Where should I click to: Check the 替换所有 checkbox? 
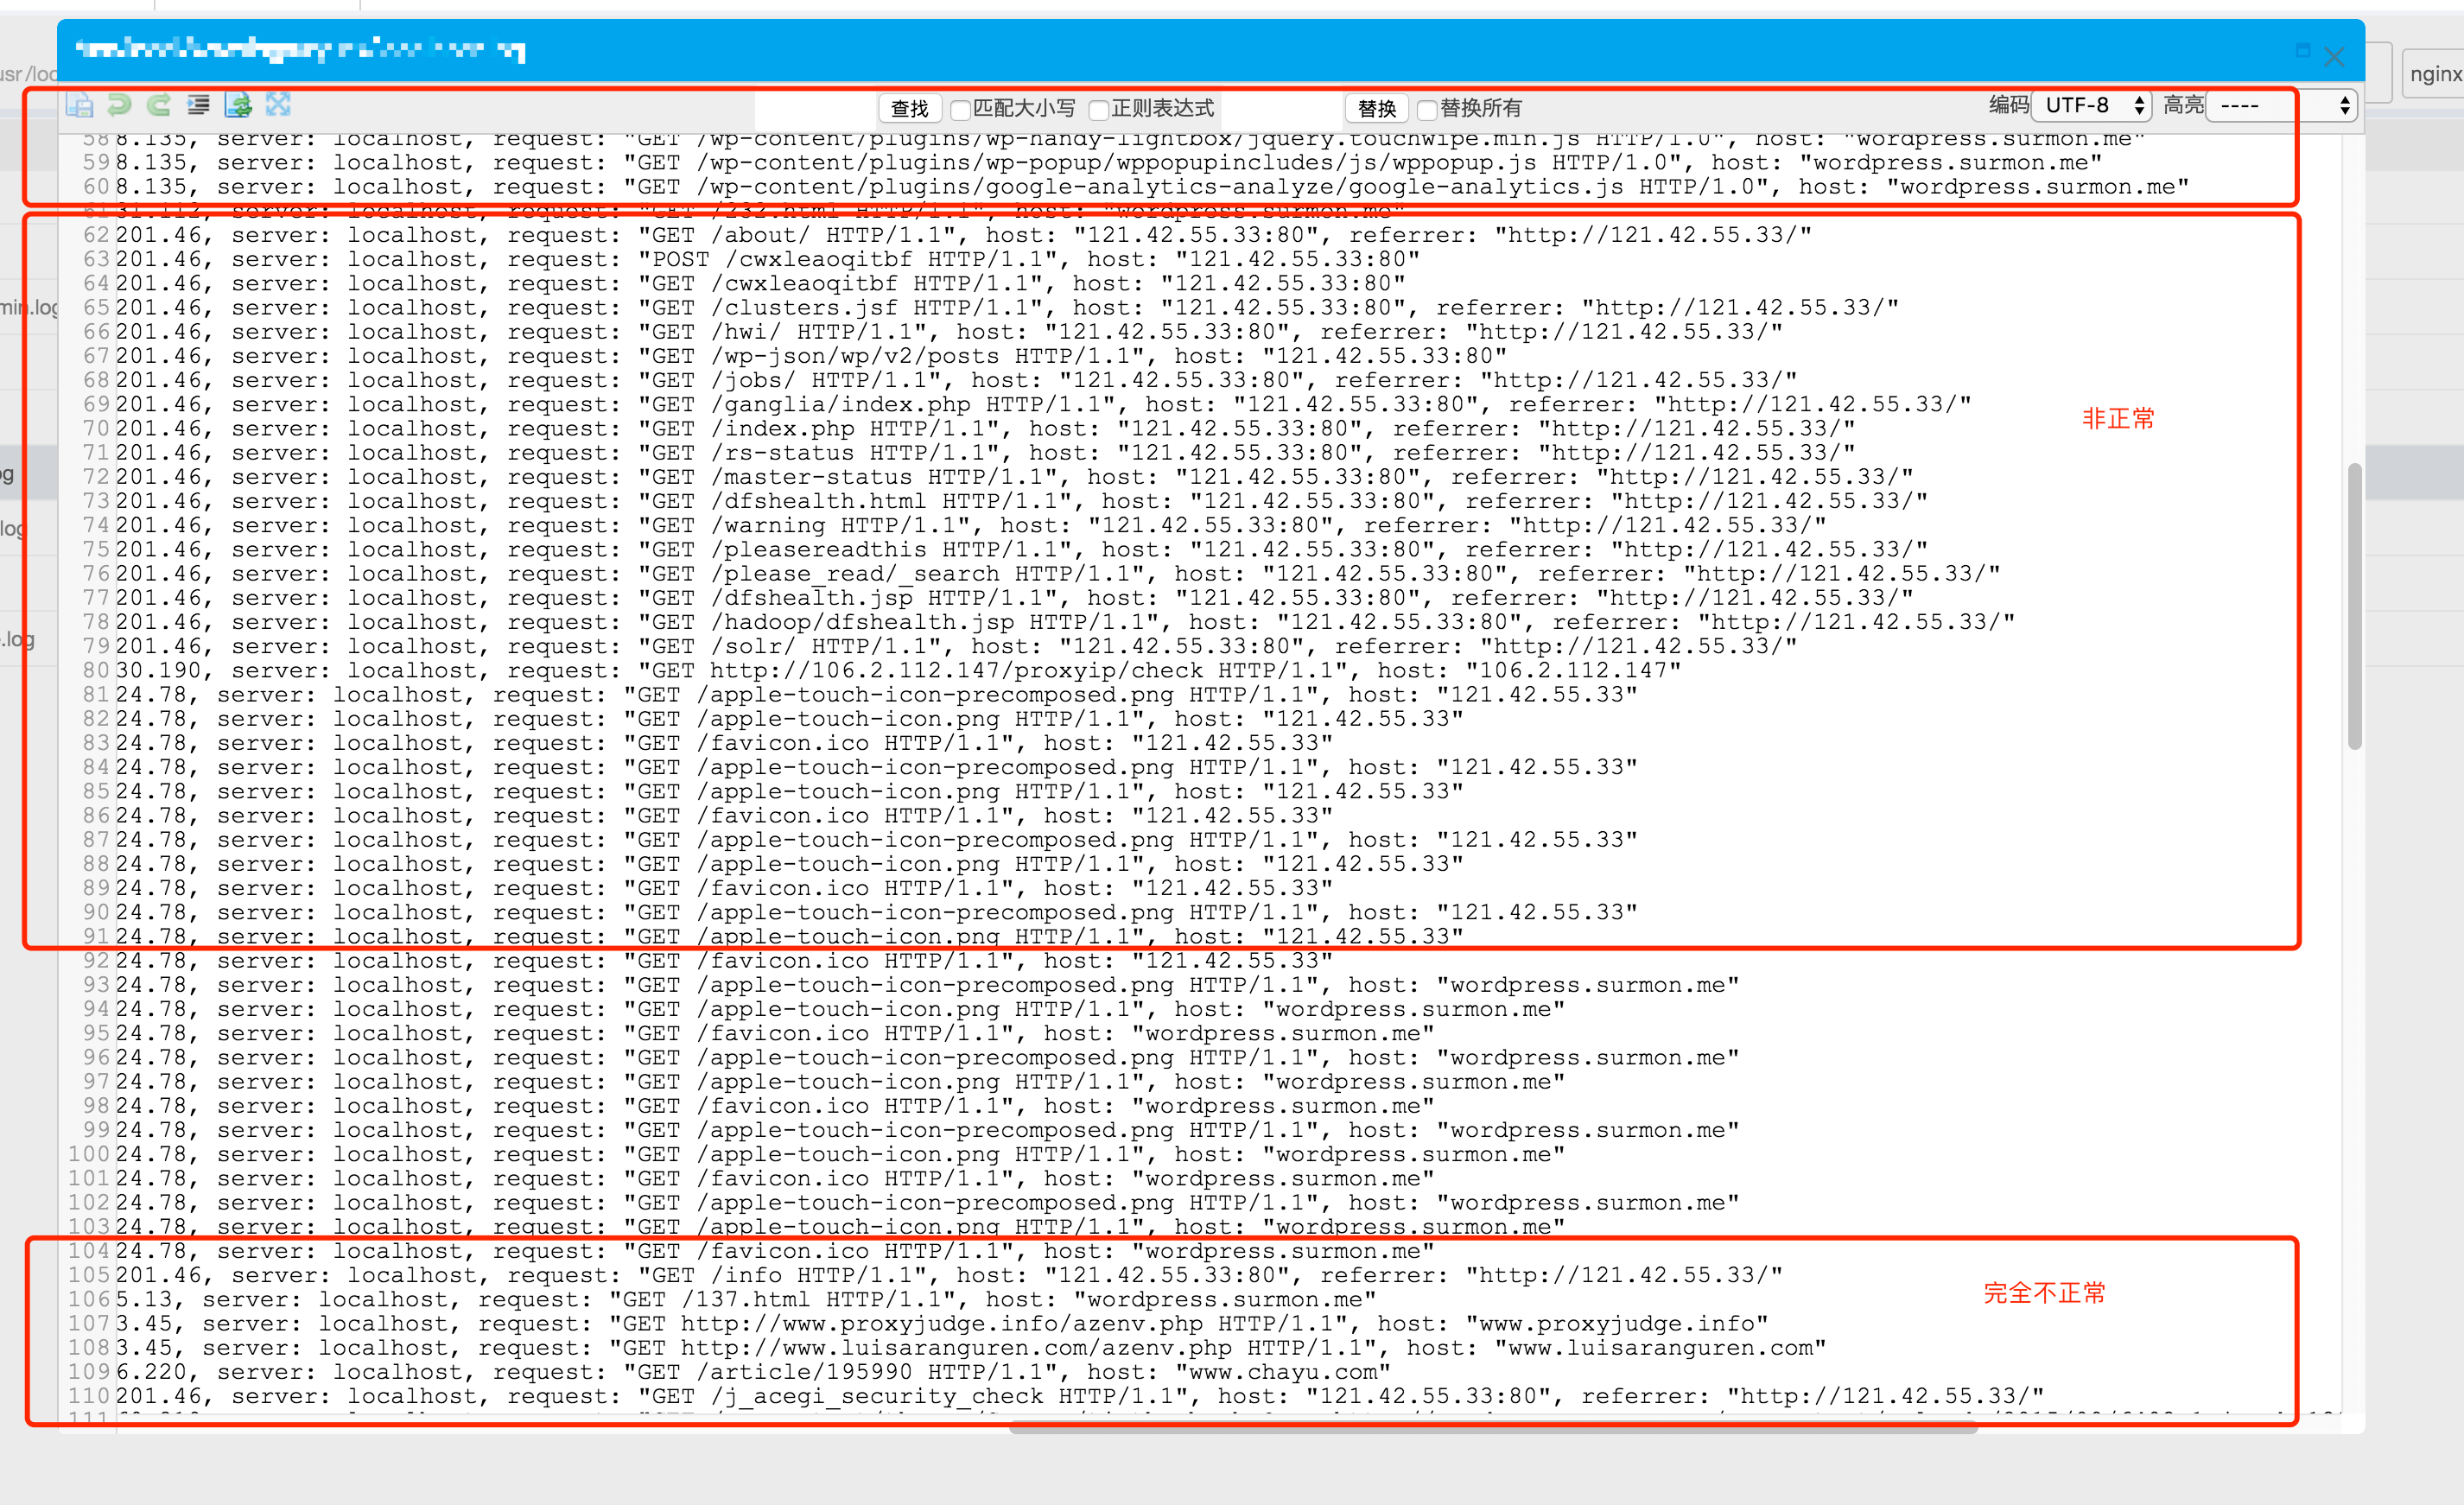pos(1427,109)
